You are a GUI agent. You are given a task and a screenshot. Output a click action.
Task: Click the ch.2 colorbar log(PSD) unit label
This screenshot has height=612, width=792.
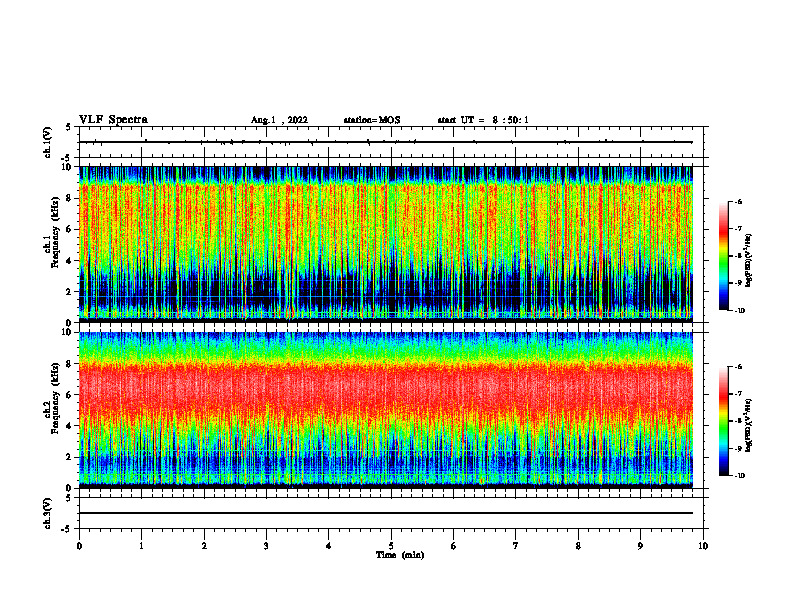pyautogui.click(x=749, y=425)
